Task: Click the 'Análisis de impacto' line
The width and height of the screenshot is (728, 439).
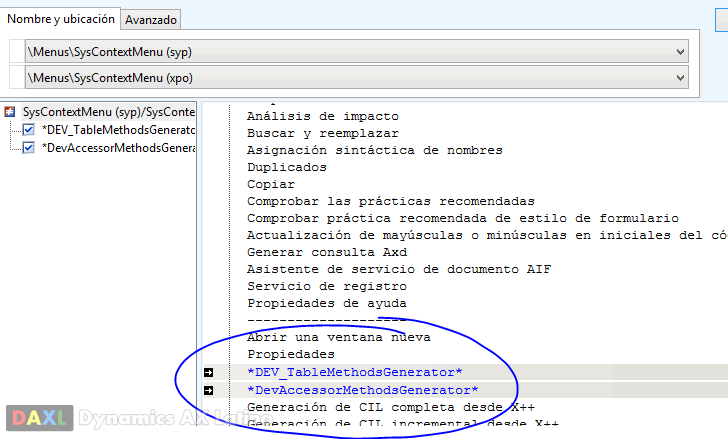Action: click(x=322, y=116)
